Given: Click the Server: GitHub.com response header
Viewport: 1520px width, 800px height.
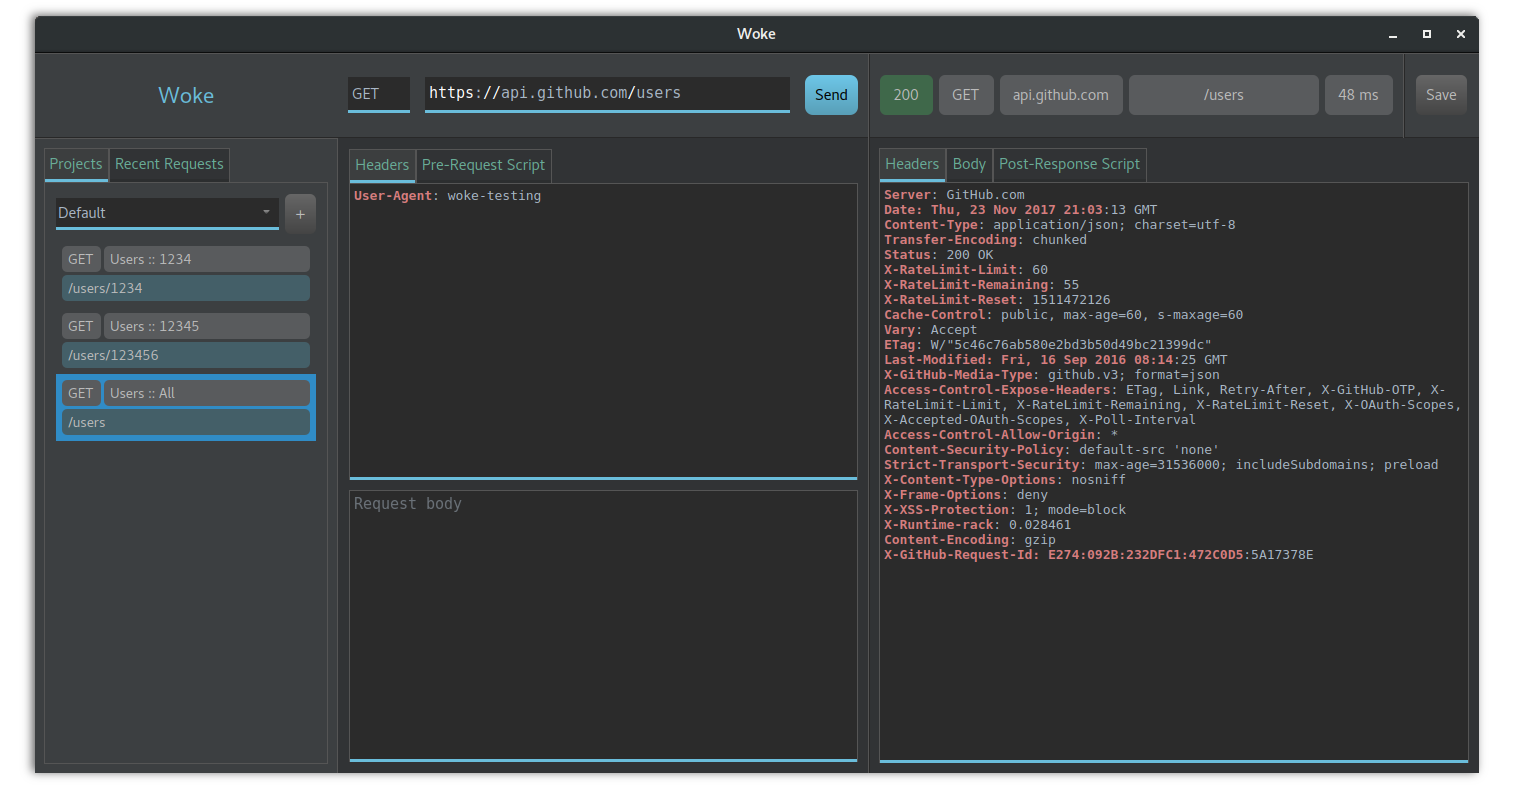Looking at the screenshot, I should pos(954,195).
